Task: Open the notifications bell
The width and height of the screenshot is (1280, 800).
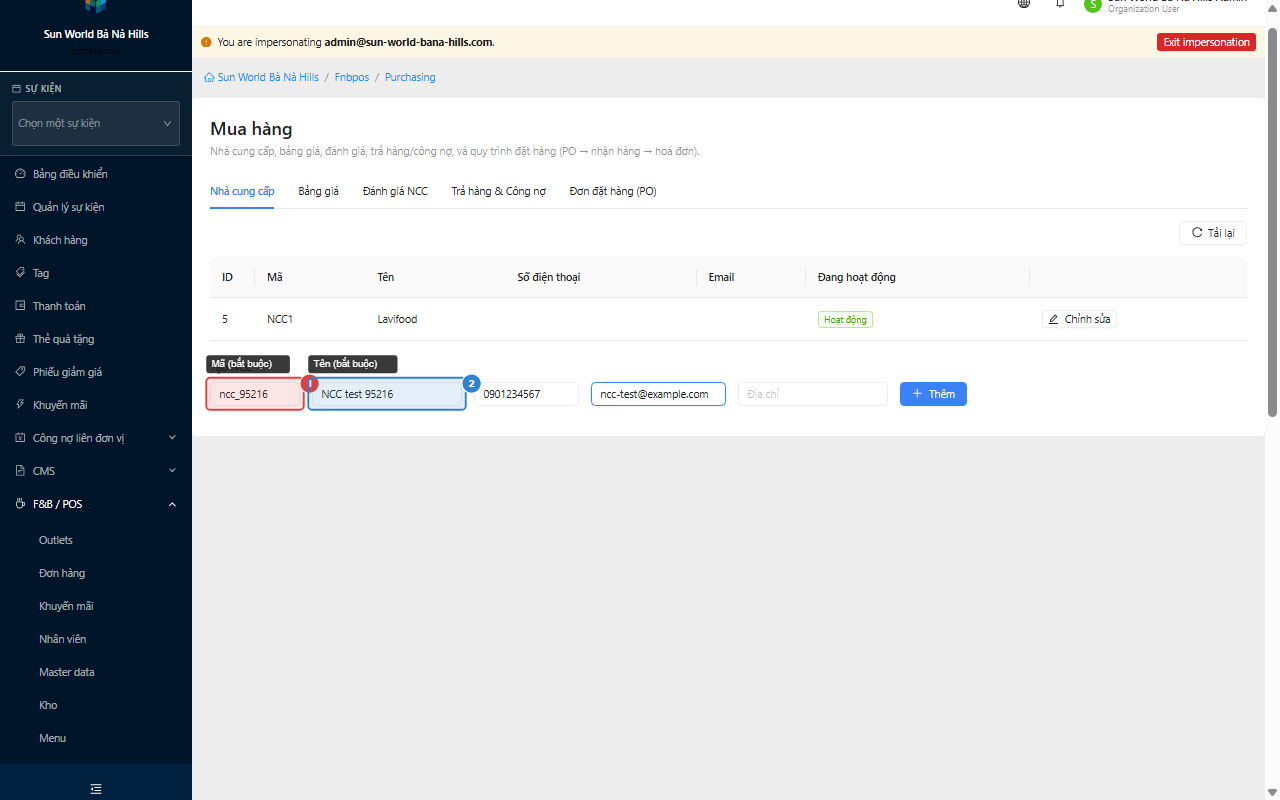Action: click(x=1060, y=4)
